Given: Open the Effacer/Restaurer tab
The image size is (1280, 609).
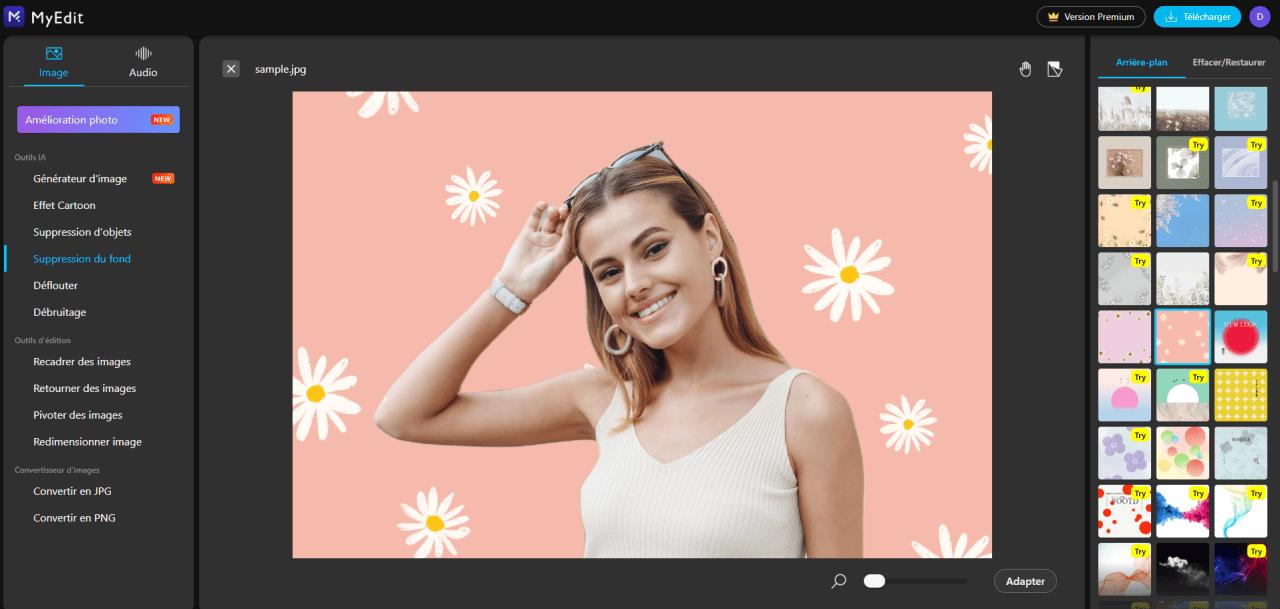Looking at the screenshot, I should (1228, 62).
